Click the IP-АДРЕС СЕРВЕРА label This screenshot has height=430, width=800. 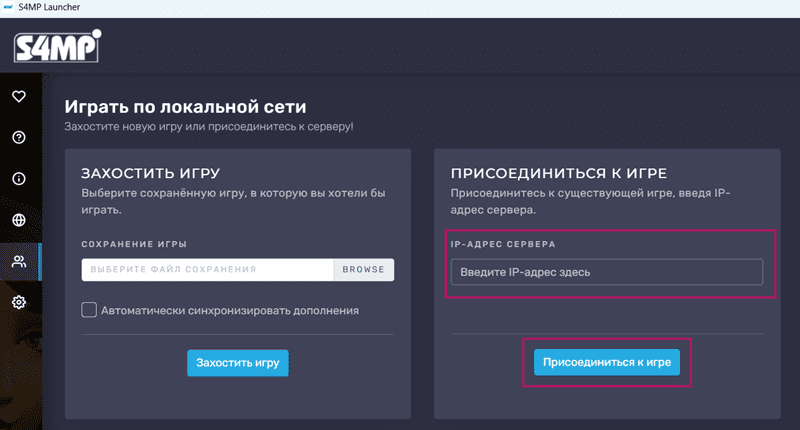pyautogui.click(x=503, y=244)
